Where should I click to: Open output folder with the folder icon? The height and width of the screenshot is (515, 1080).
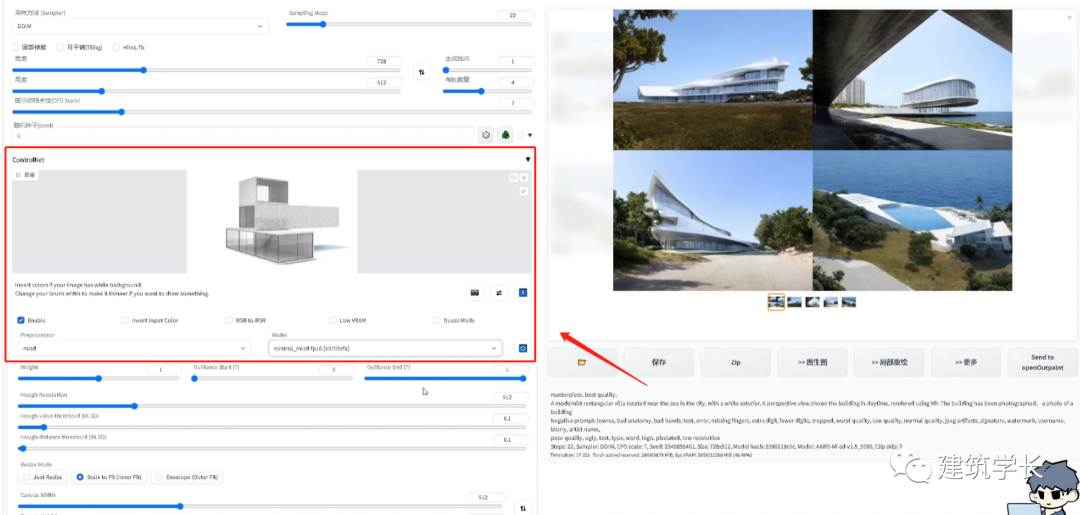pyautogui.click(x=581, y=362)
